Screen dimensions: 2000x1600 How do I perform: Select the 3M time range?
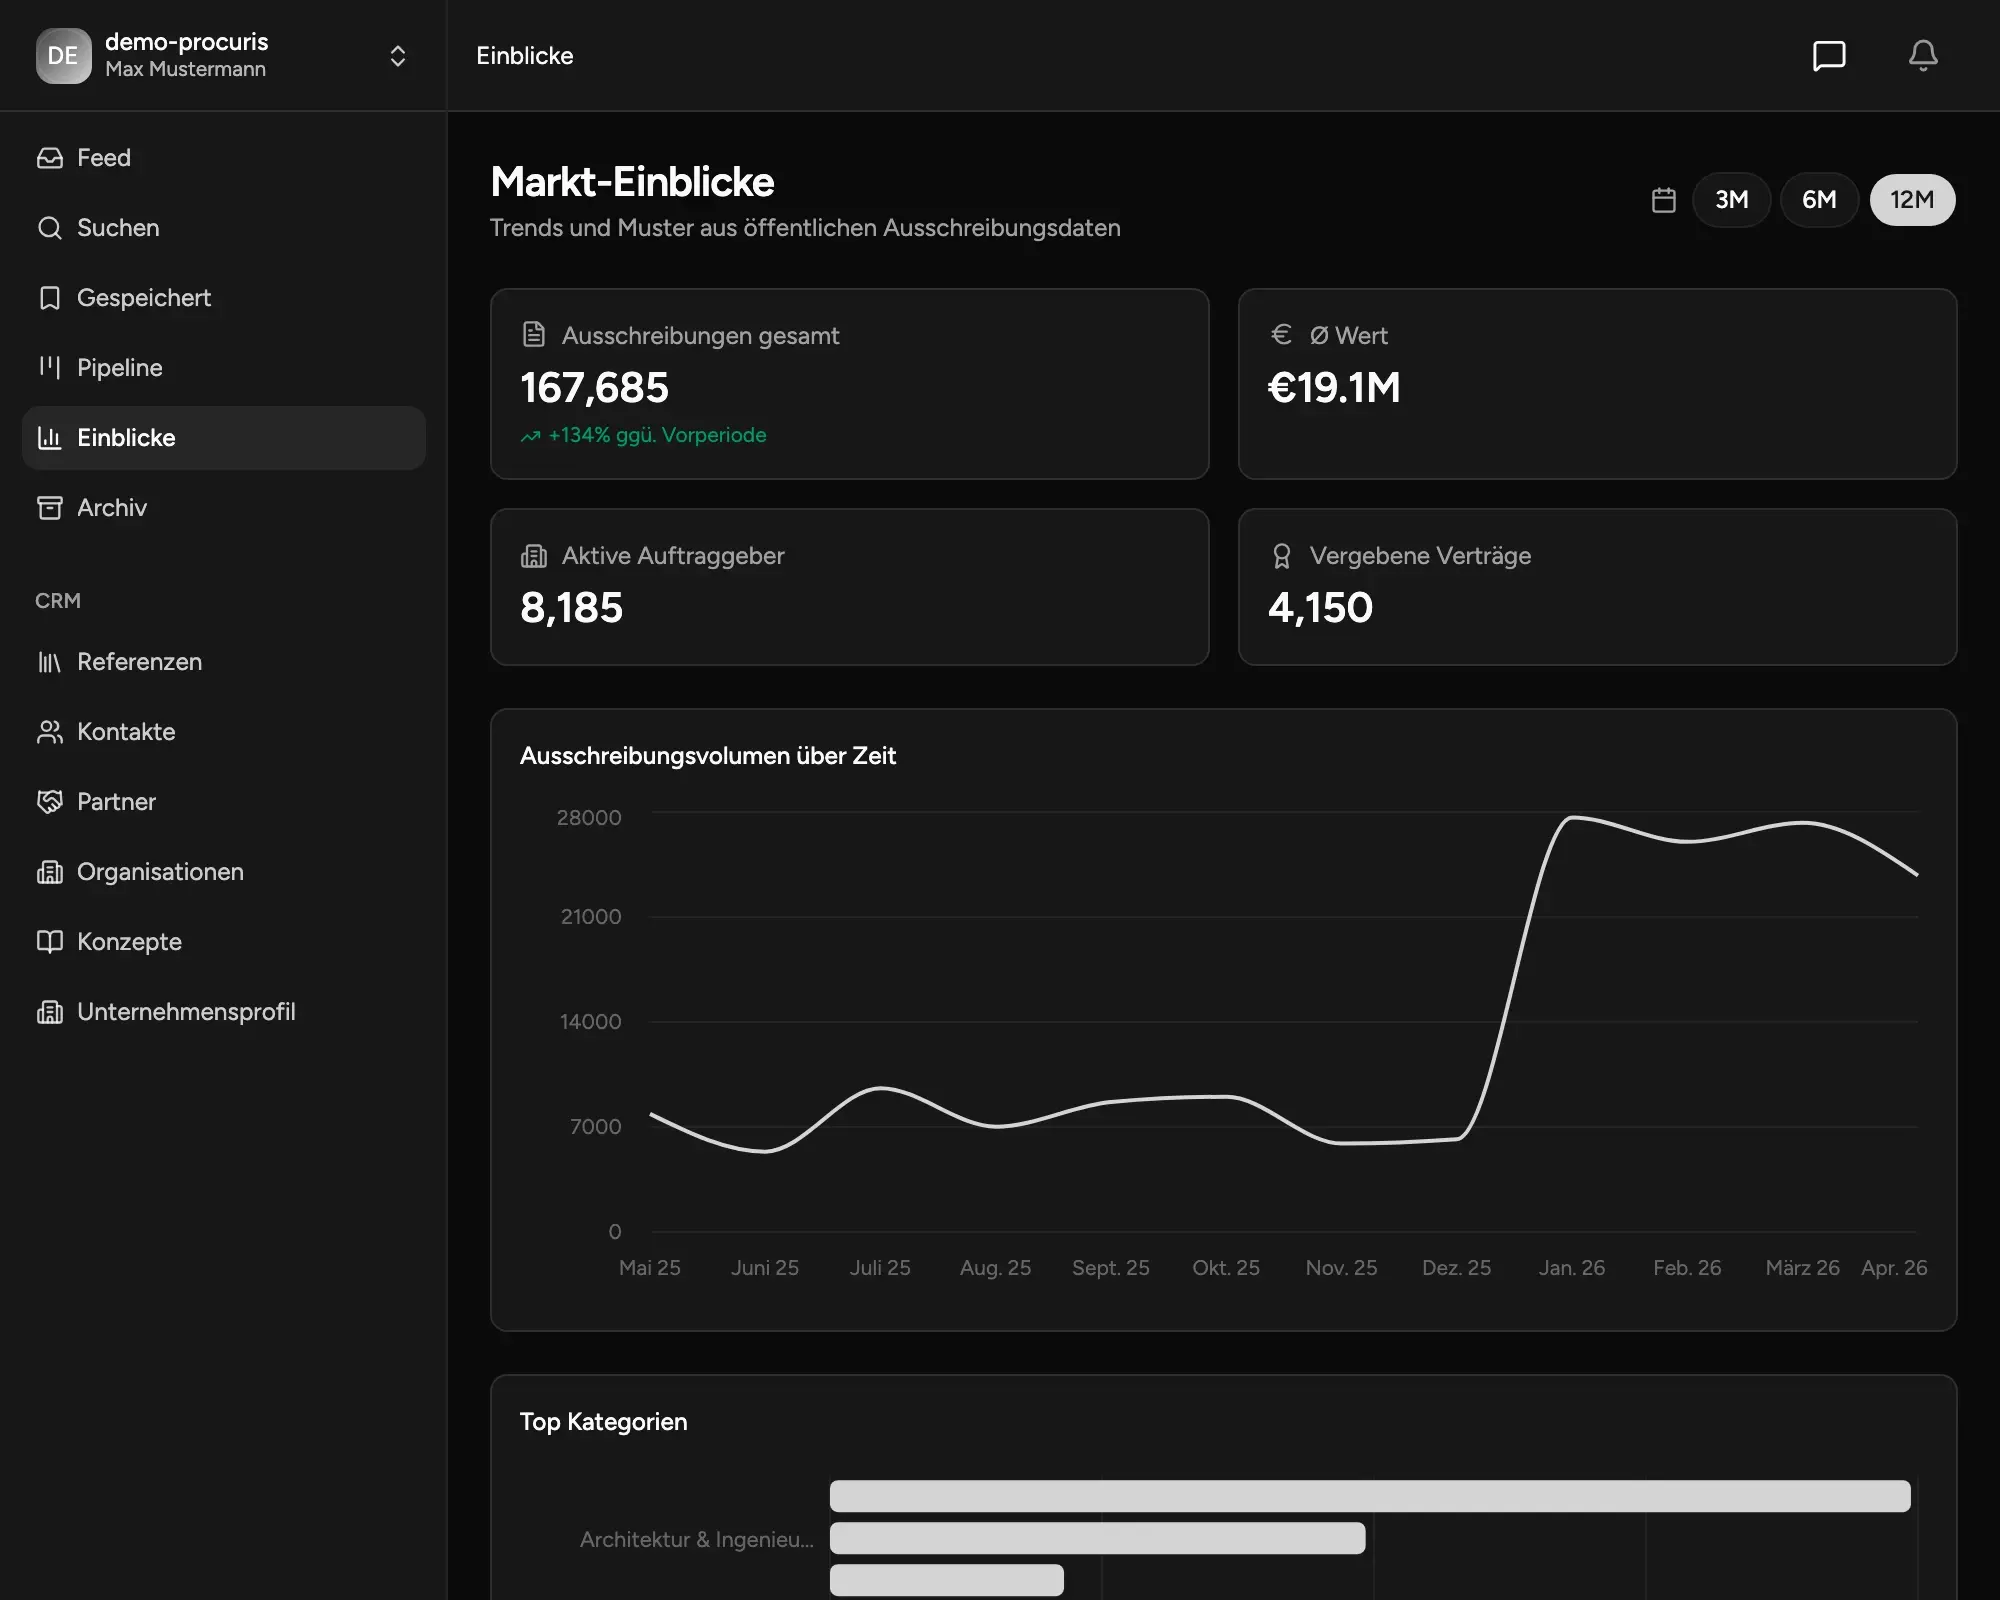(1732, 200)
